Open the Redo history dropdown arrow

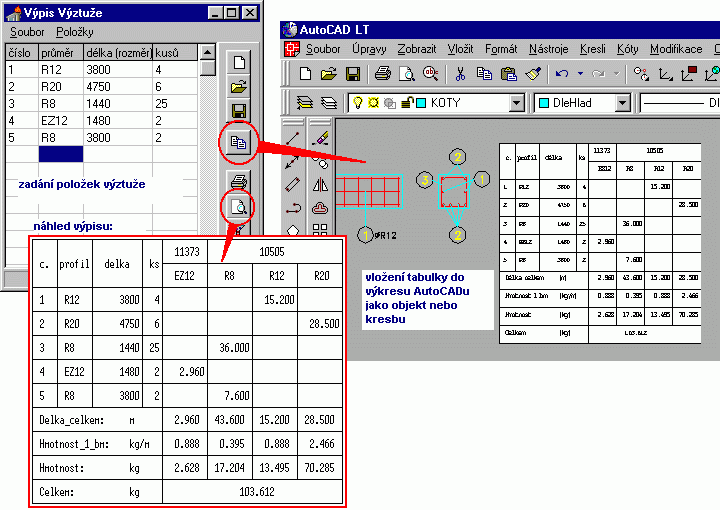[x=617, y=73]
